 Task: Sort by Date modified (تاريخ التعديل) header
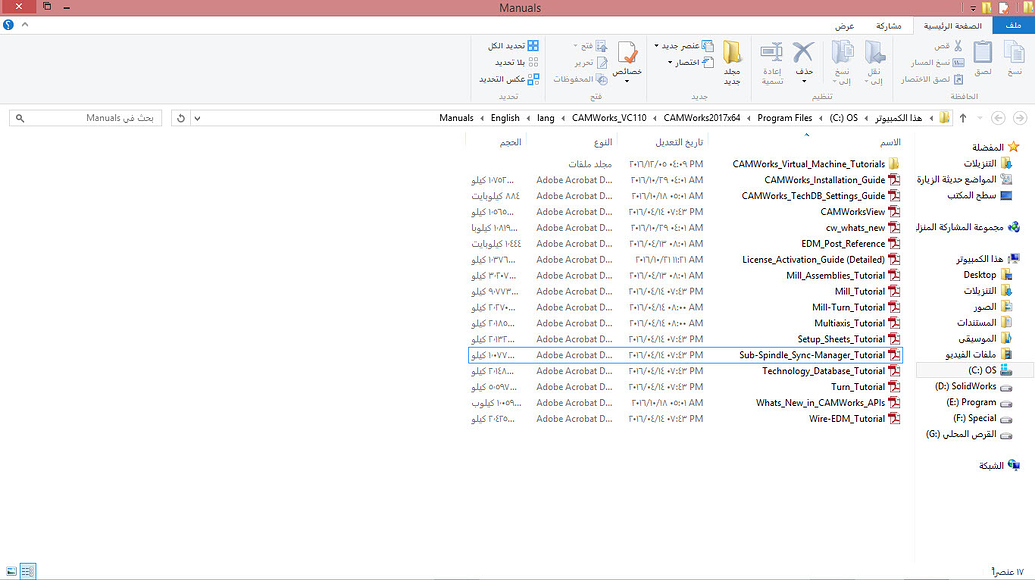click(679, 142)
